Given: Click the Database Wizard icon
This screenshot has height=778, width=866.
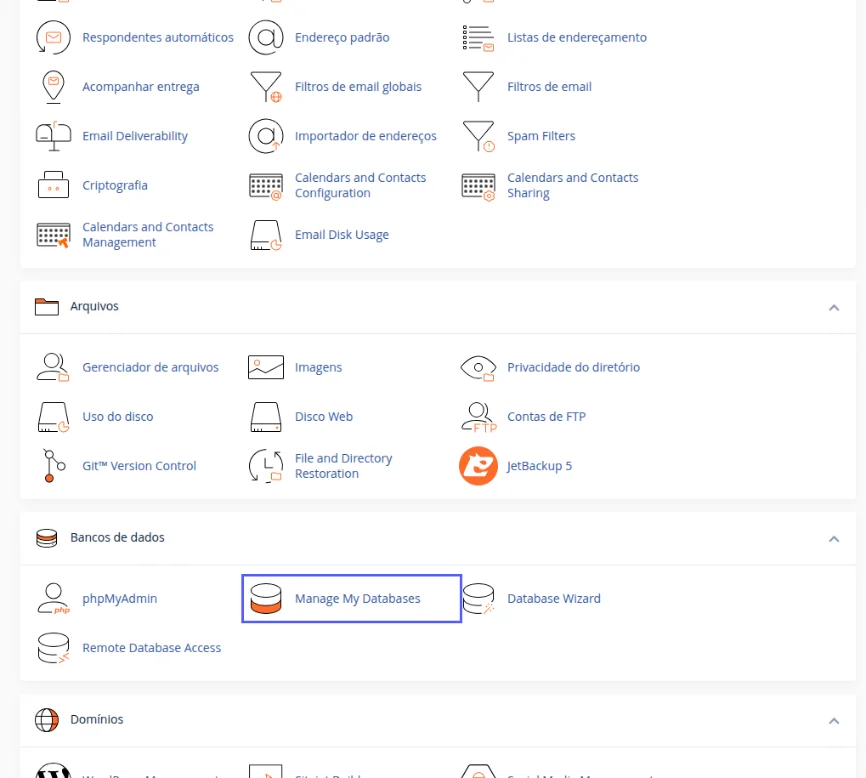Looking at the screenshot, I should [478, 599].
